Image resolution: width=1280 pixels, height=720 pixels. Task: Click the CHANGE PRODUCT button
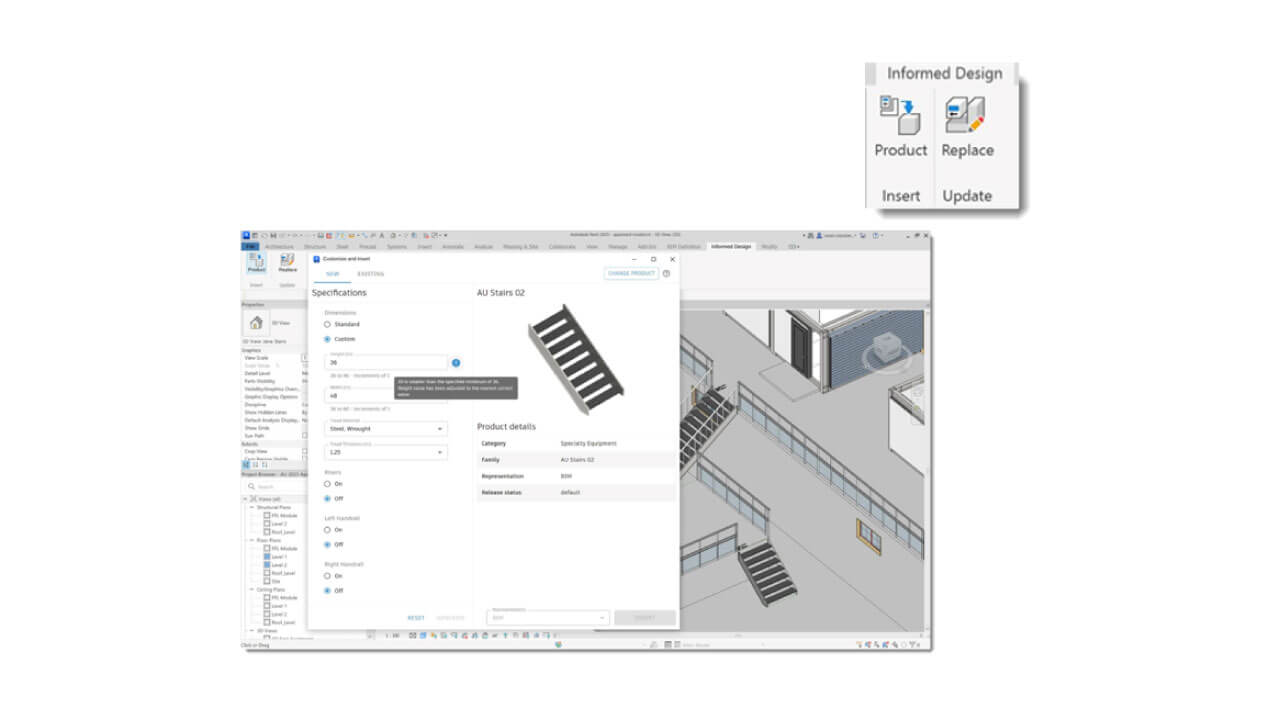[631, 273]
